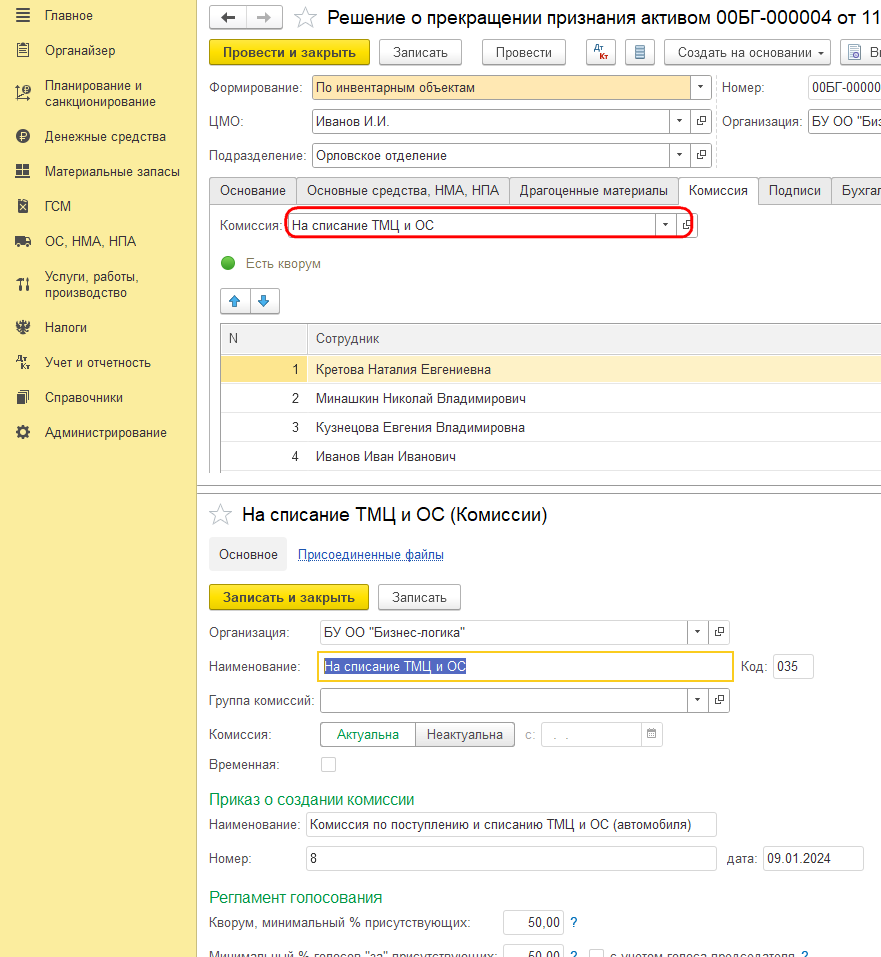The height and width of the screenshot is (957, 881).
Task: Open the ЦМО Иванов И.И. record
Action: (702, 121)
